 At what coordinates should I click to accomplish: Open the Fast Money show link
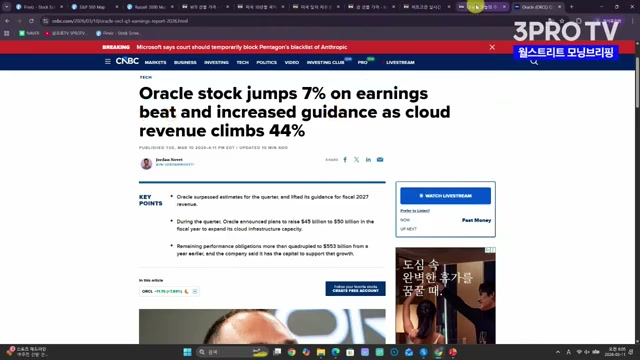[x=476, y=220]
